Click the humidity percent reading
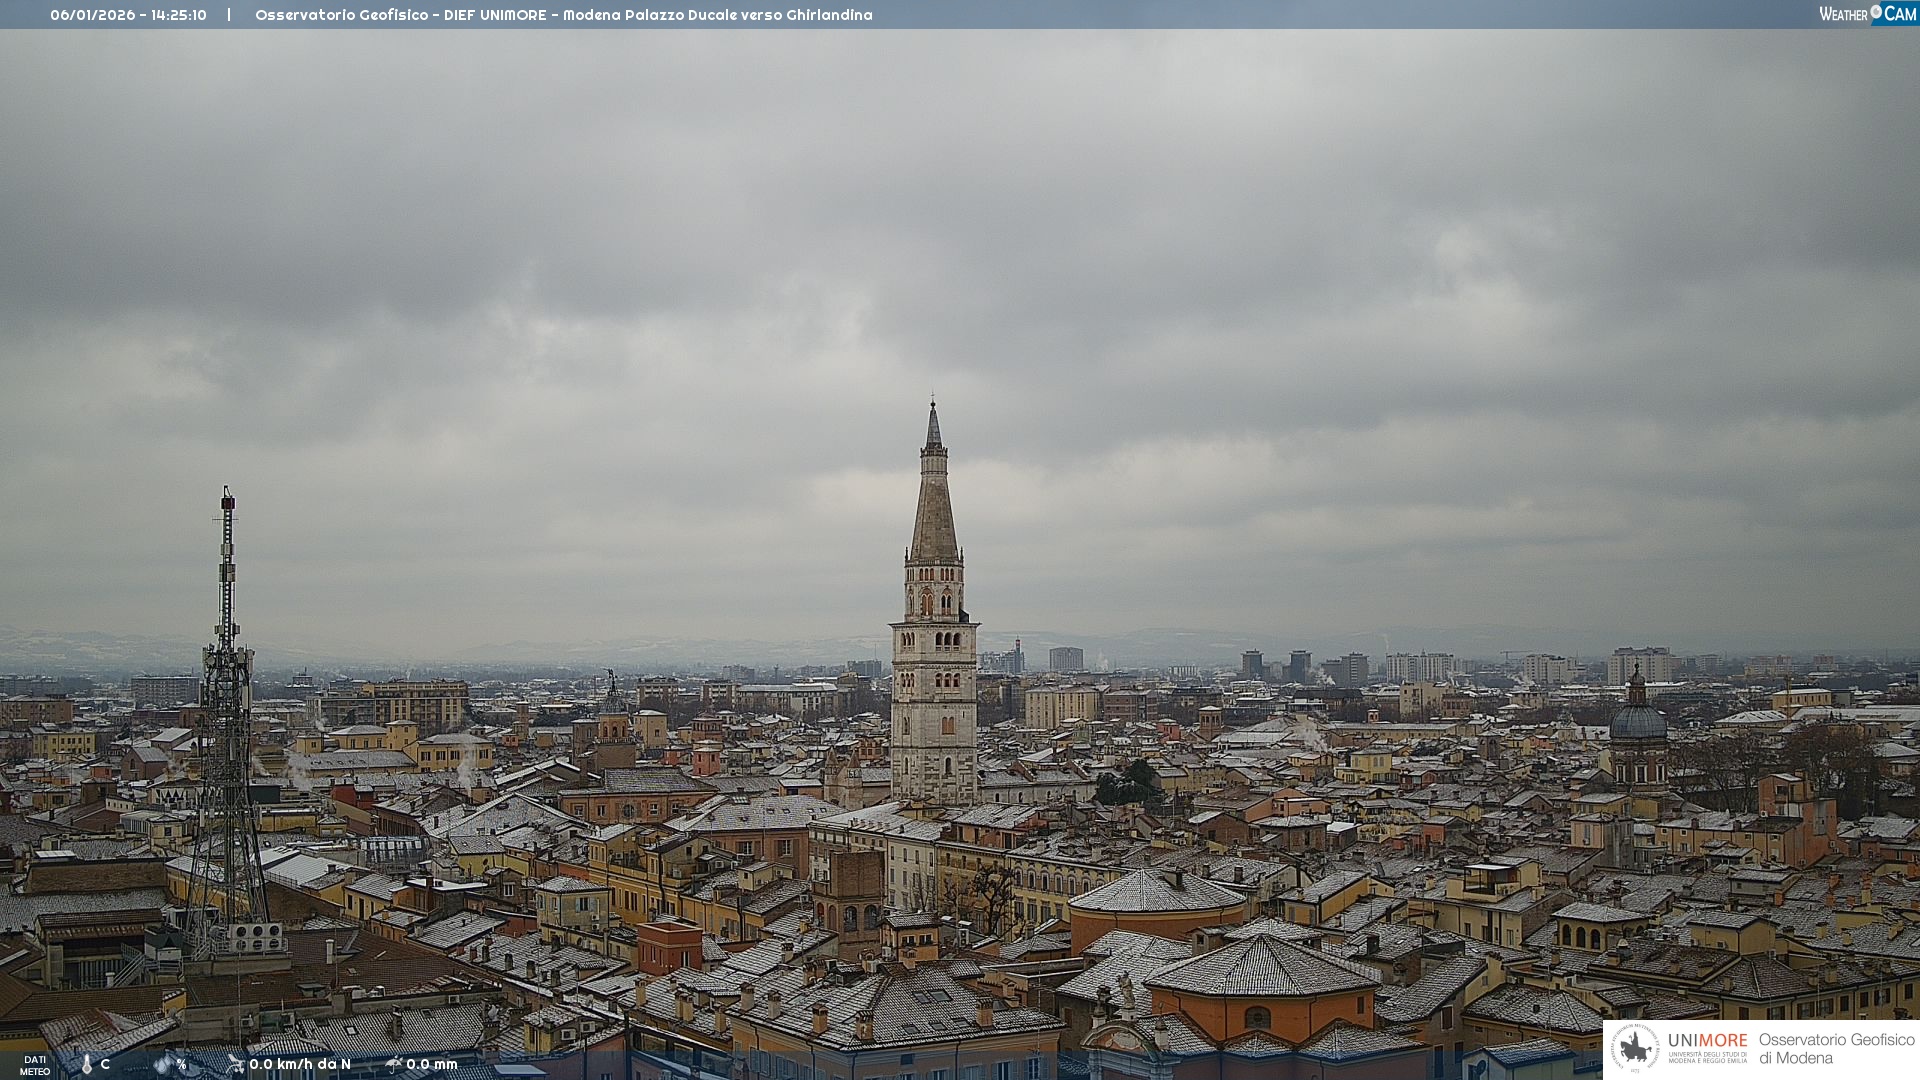 [181, 1064]
